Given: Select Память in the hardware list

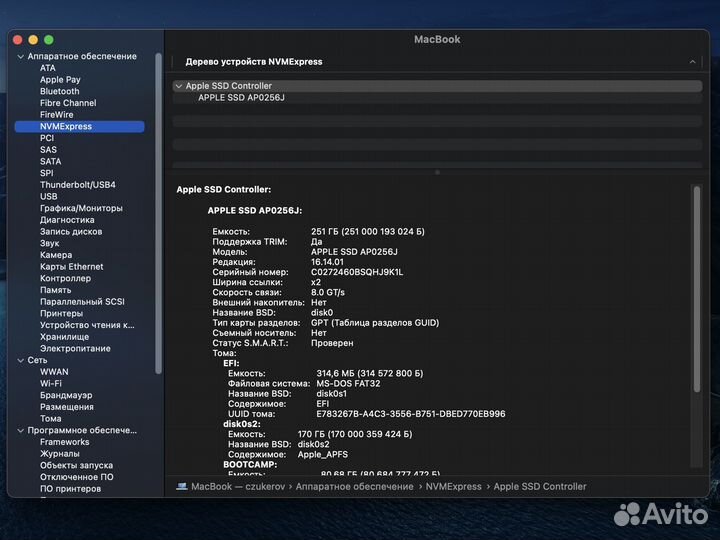Looking at the screenshot, I should click(55, 290).
